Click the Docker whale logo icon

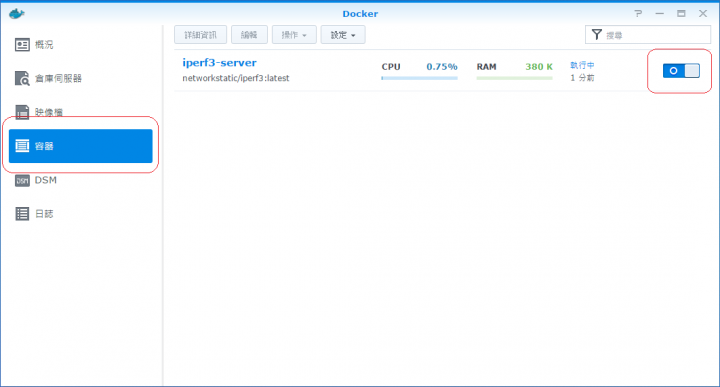point(16,13)
